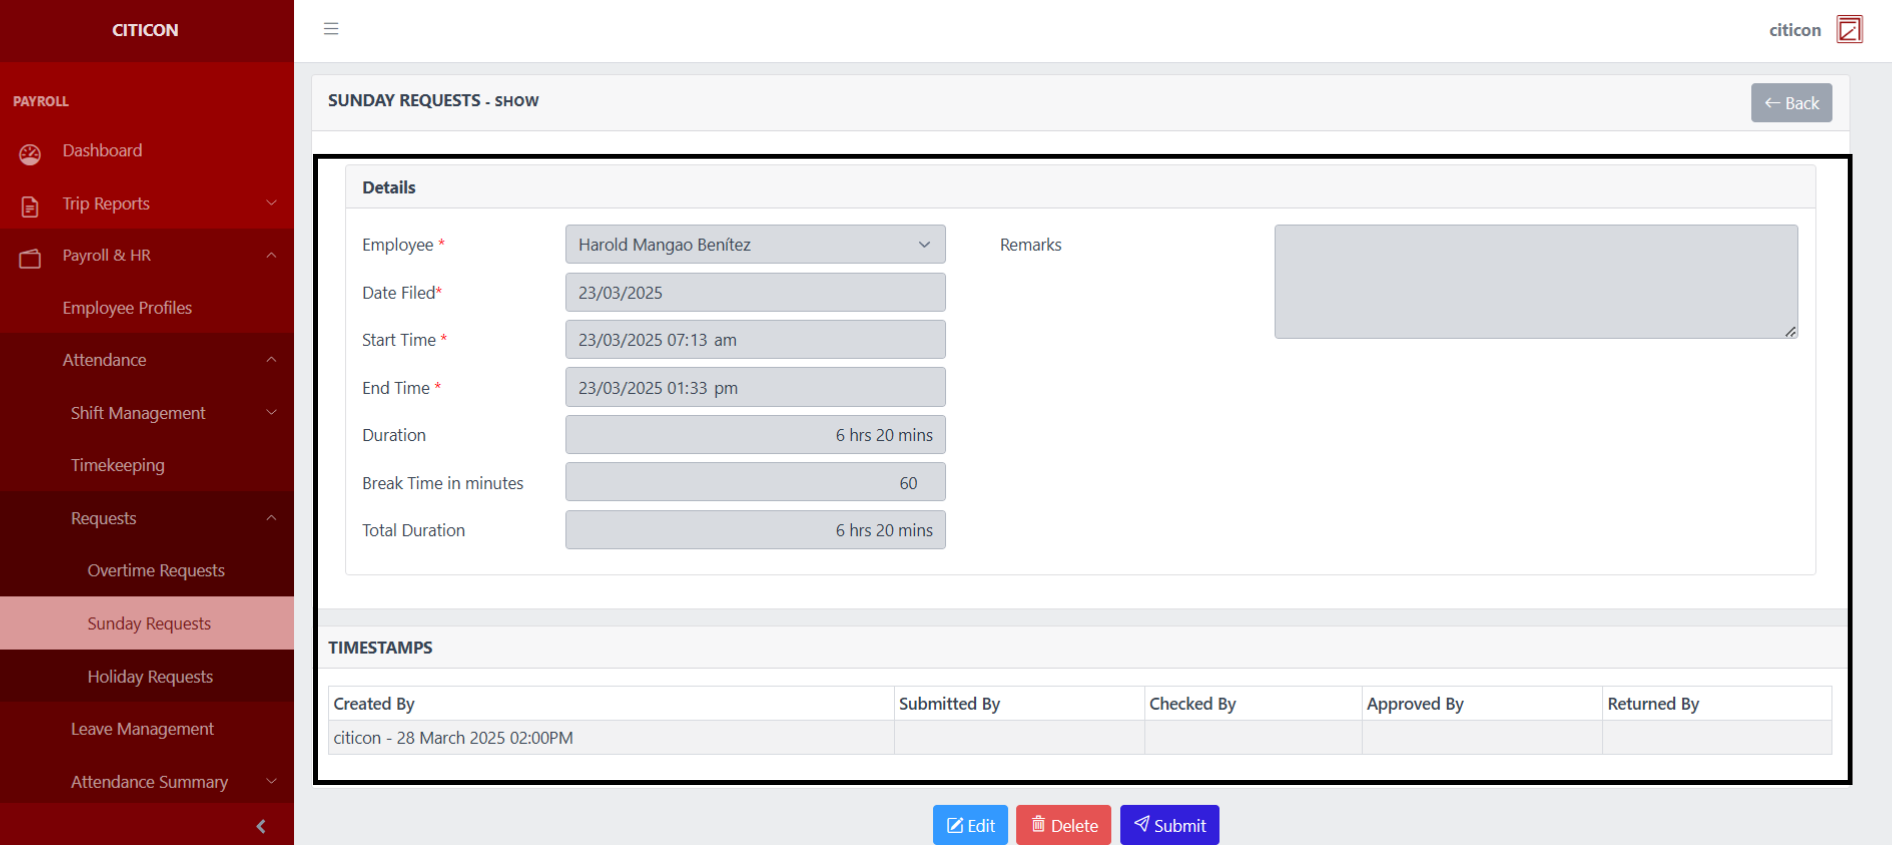Open Employee Profiles menu item

127,308
